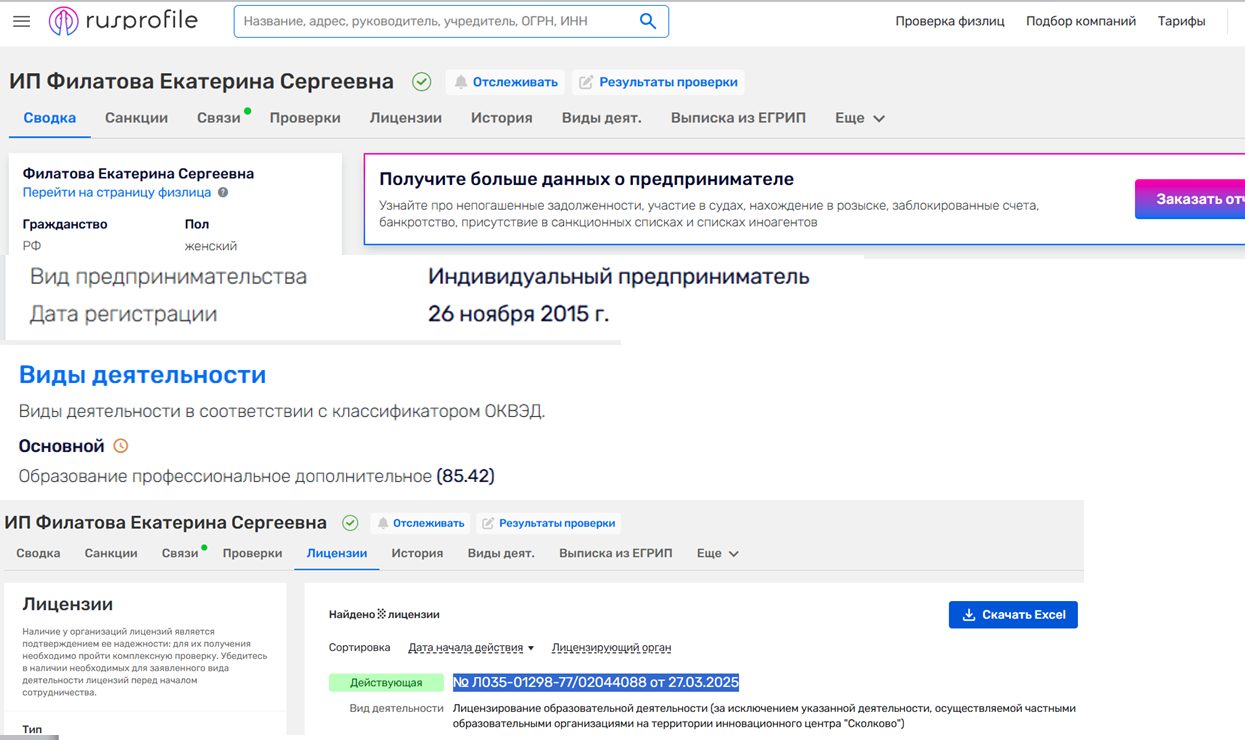Open Перейти на страницу физлица link
This screenshot has width=1245, height=740.
click(117, 192)
